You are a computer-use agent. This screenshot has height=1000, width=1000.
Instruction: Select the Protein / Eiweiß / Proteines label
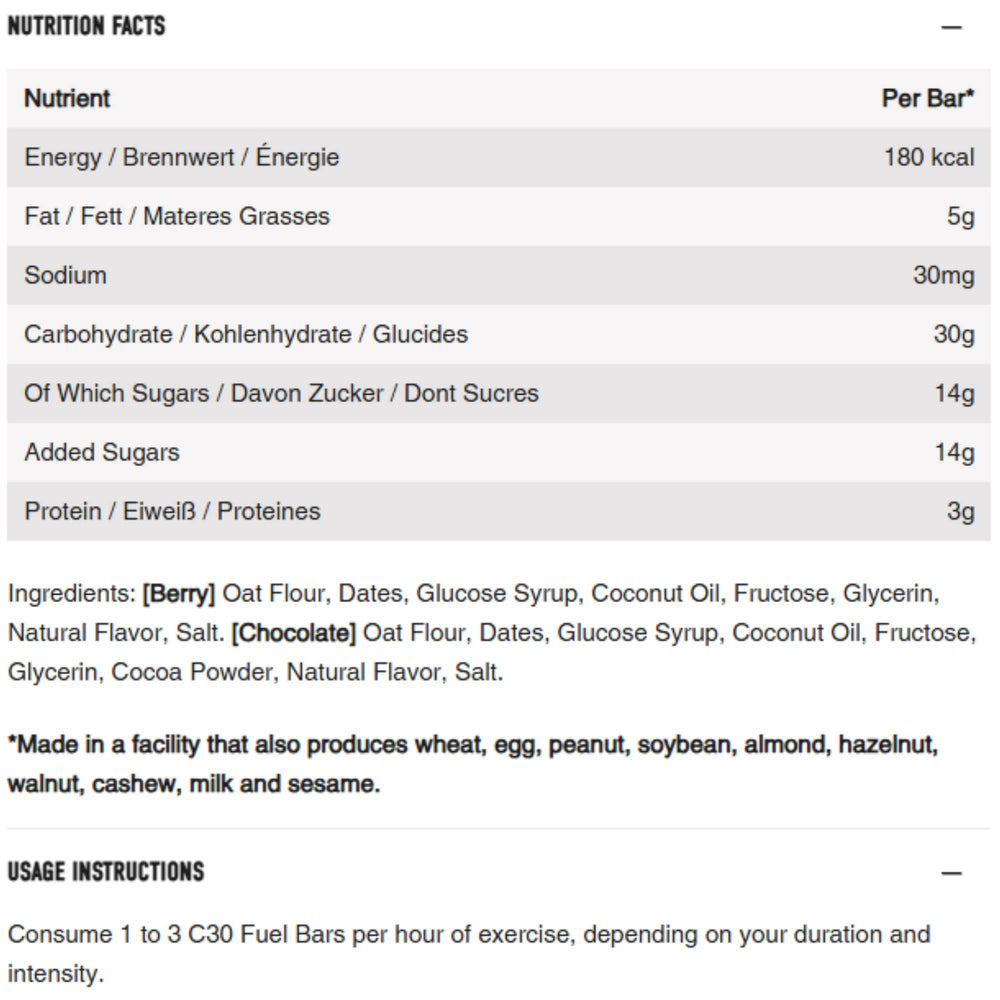tap(172, 511)
